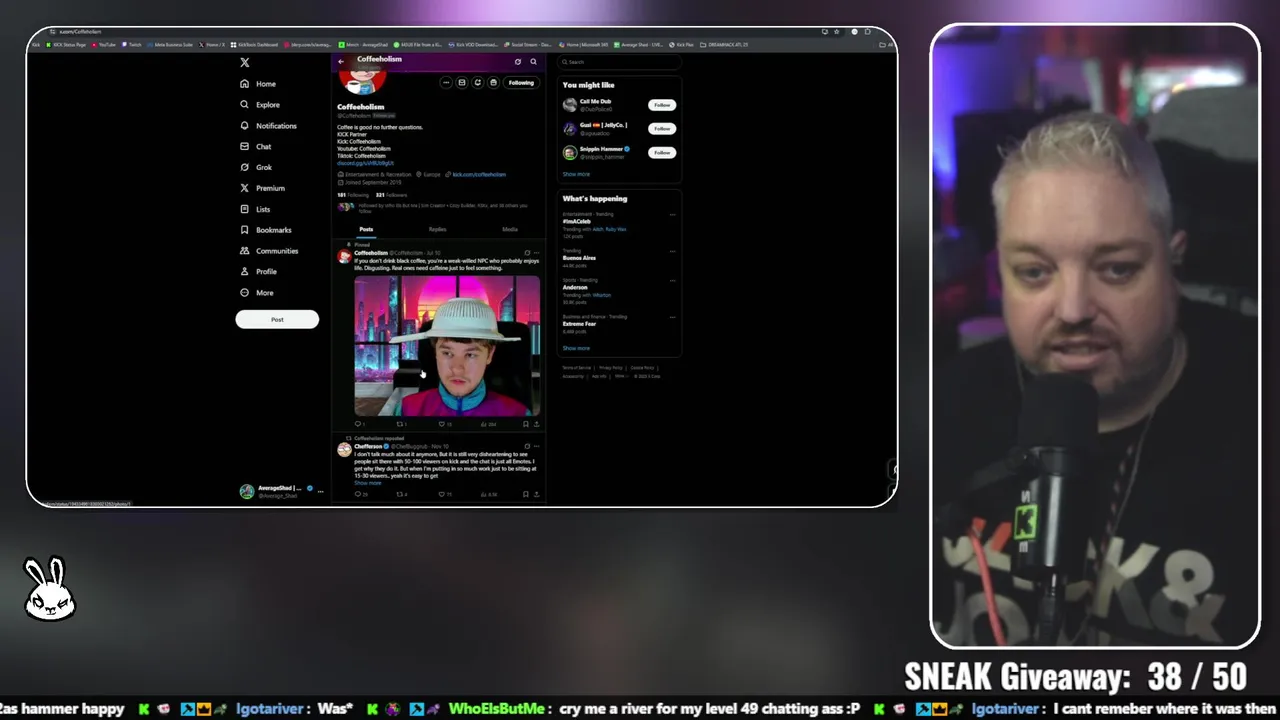This screenshot has width=1280, height=720.
Task: Open the KickTools Dashboard bookmark
Action: coord(254,45)
